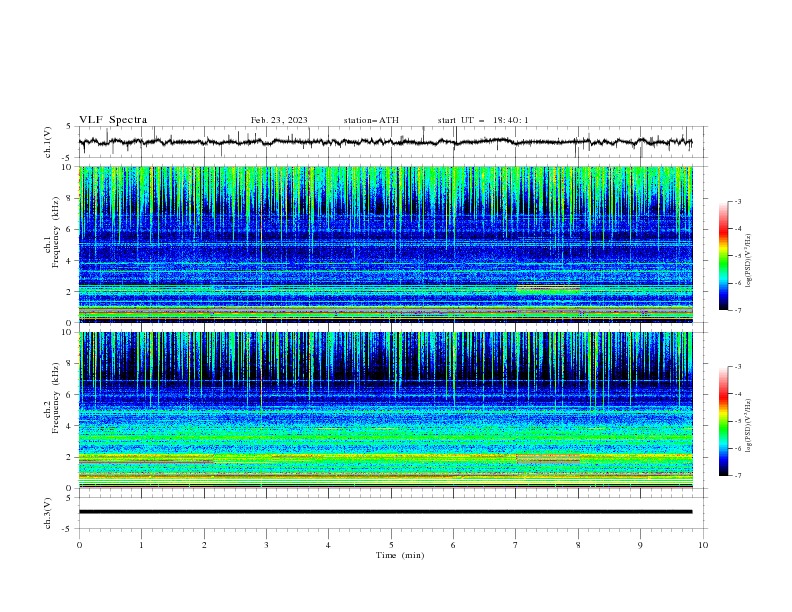Click the "ch.1(V)" waveform axis label
Screen dimensions: 792x612
click(x=48, y=142)
